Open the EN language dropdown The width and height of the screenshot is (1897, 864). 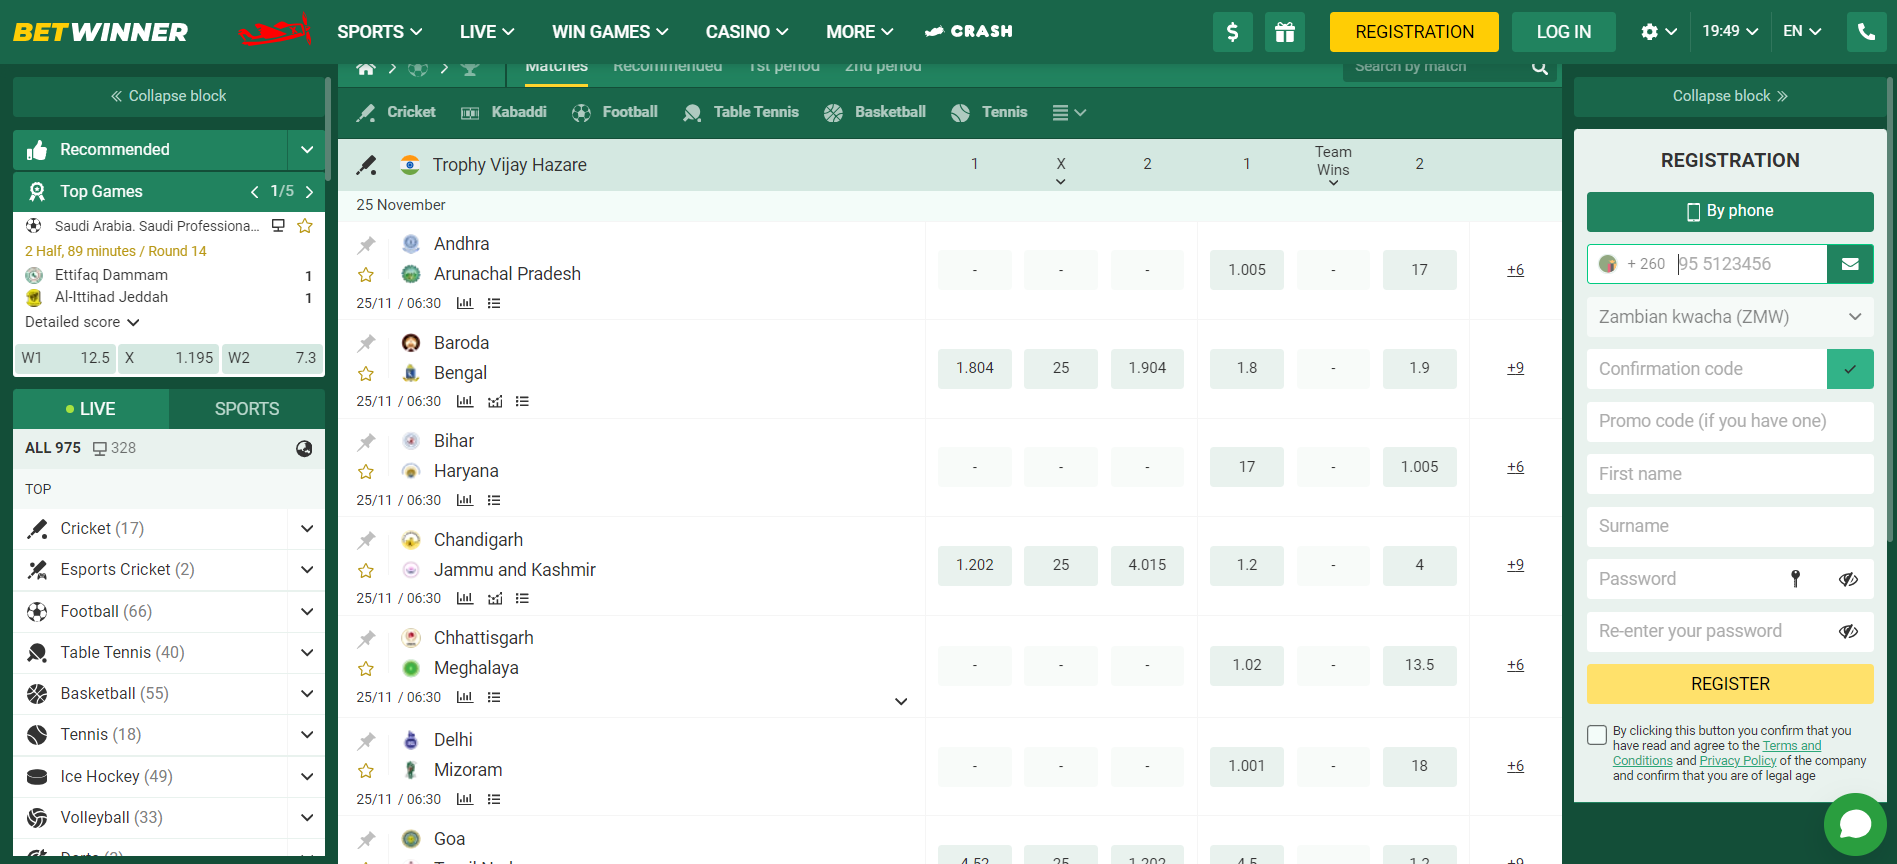pyautogui.click(x=1802, y=32)
